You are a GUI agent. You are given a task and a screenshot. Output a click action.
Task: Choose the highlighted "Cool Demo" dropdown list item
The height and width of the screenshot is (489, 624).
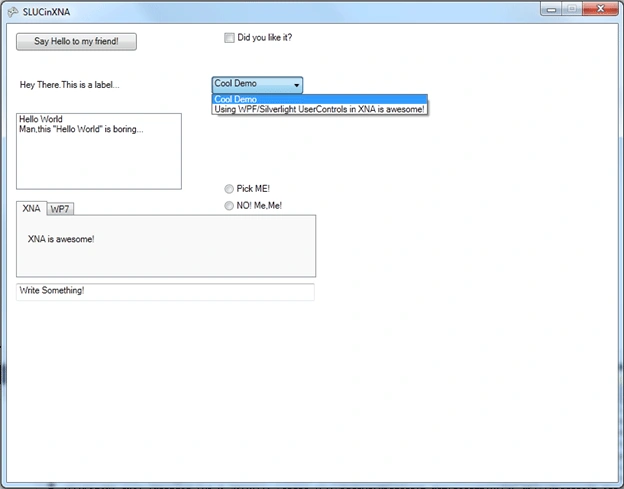click(320, 99)
